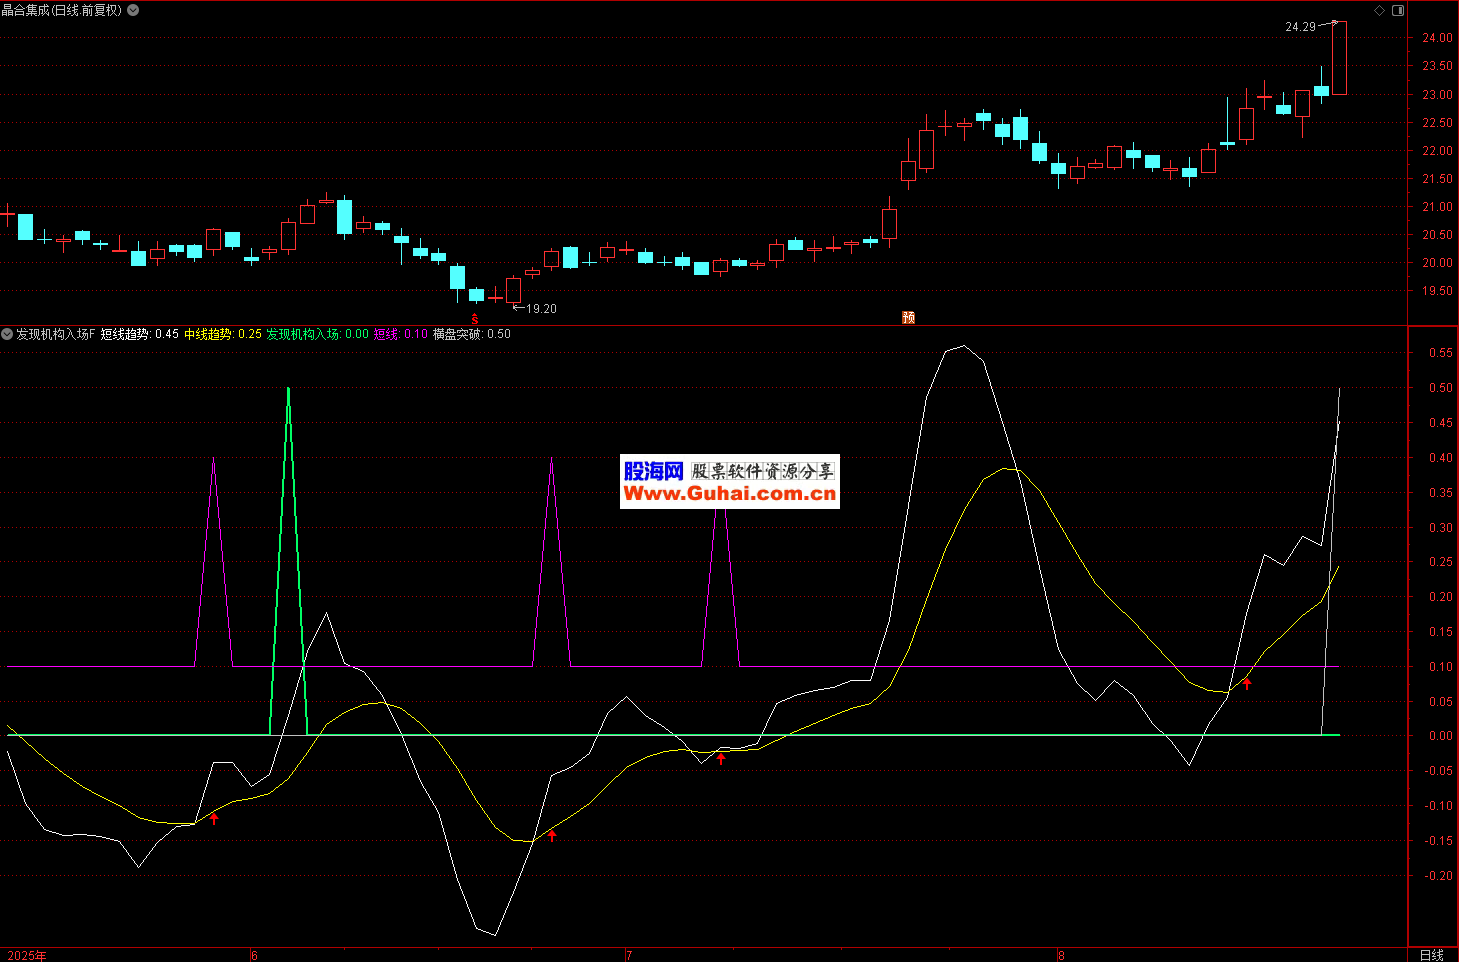Viewport: 1459px width, 962px height.
Task: Click the yellow 中线趋势: 0.25 label
Action: point(224,334)
